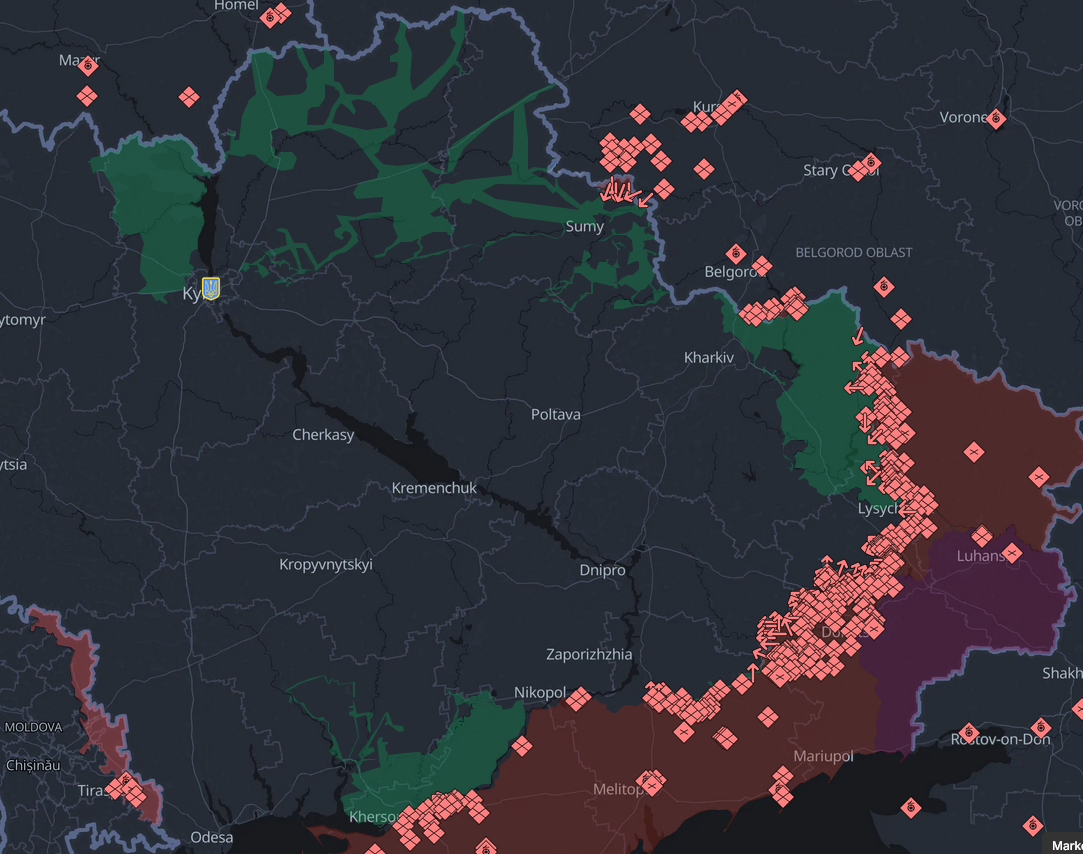This screenshot has width=1083, height=854.
Task: Click the Cherkasy city label
Action: point(323,435)
